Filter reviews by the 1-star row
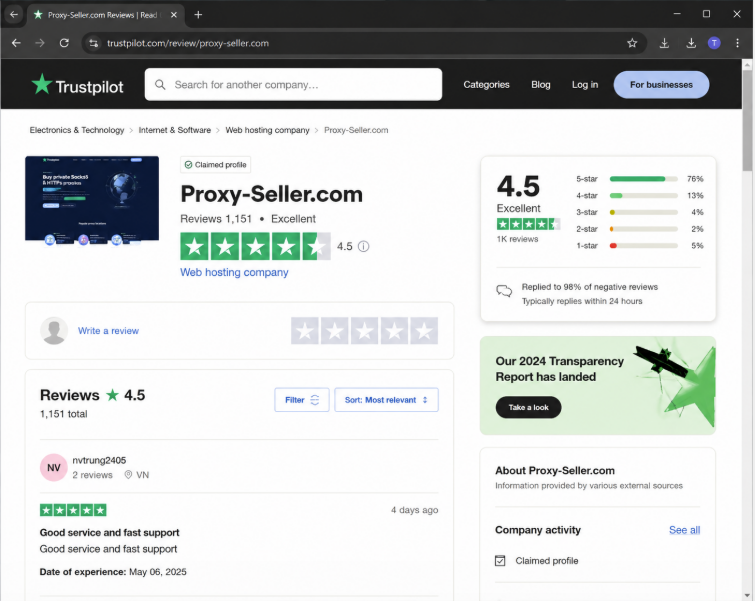Viewport: 755px width, 601px height. tap(639, 246)
